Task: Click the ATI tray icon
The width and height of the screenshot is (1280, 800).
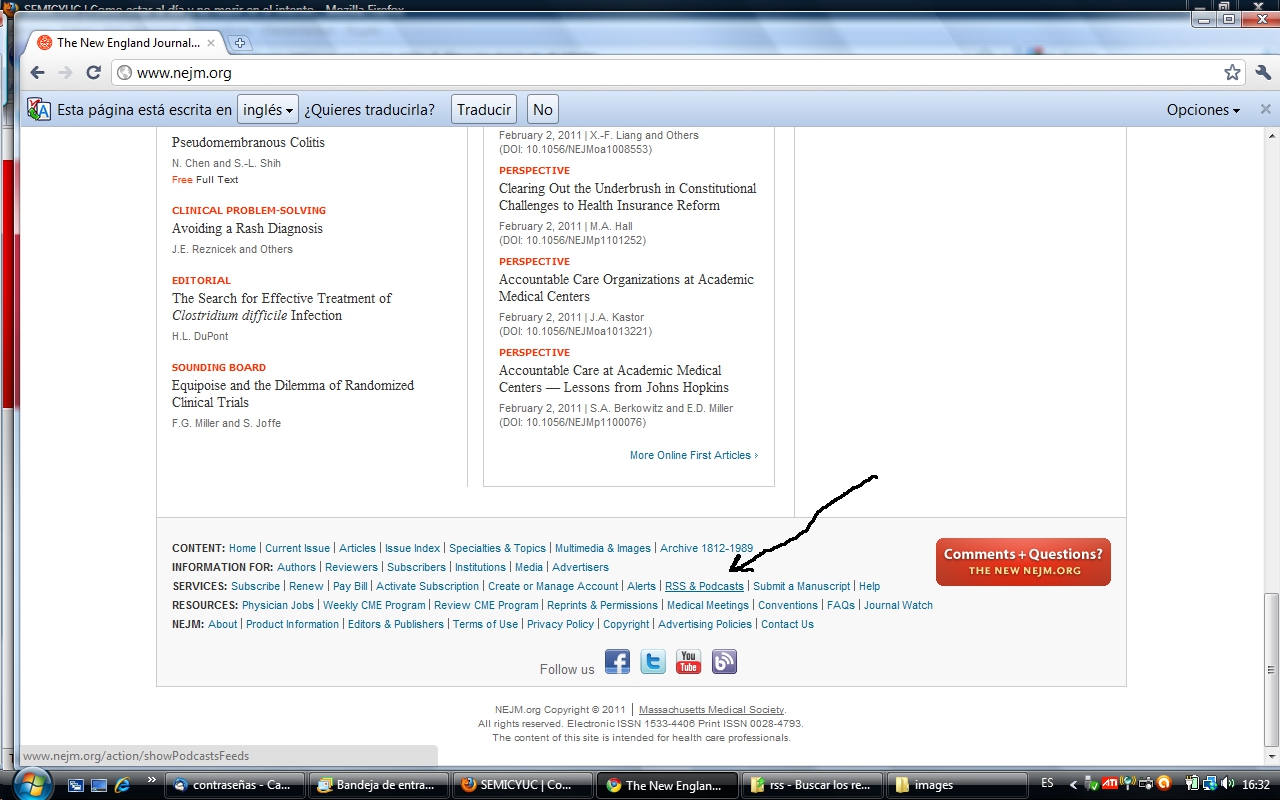Action: [1110, 785]
